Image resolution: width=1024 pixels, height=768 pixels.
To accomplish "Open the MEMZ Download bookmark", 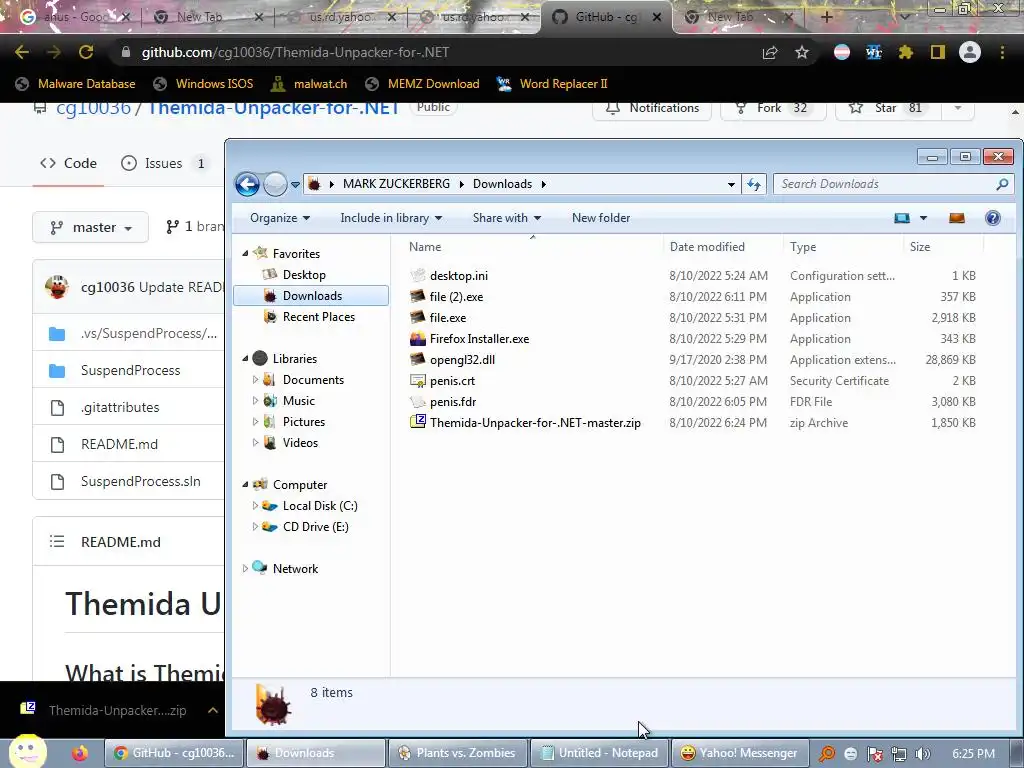I will click(423, 84).
